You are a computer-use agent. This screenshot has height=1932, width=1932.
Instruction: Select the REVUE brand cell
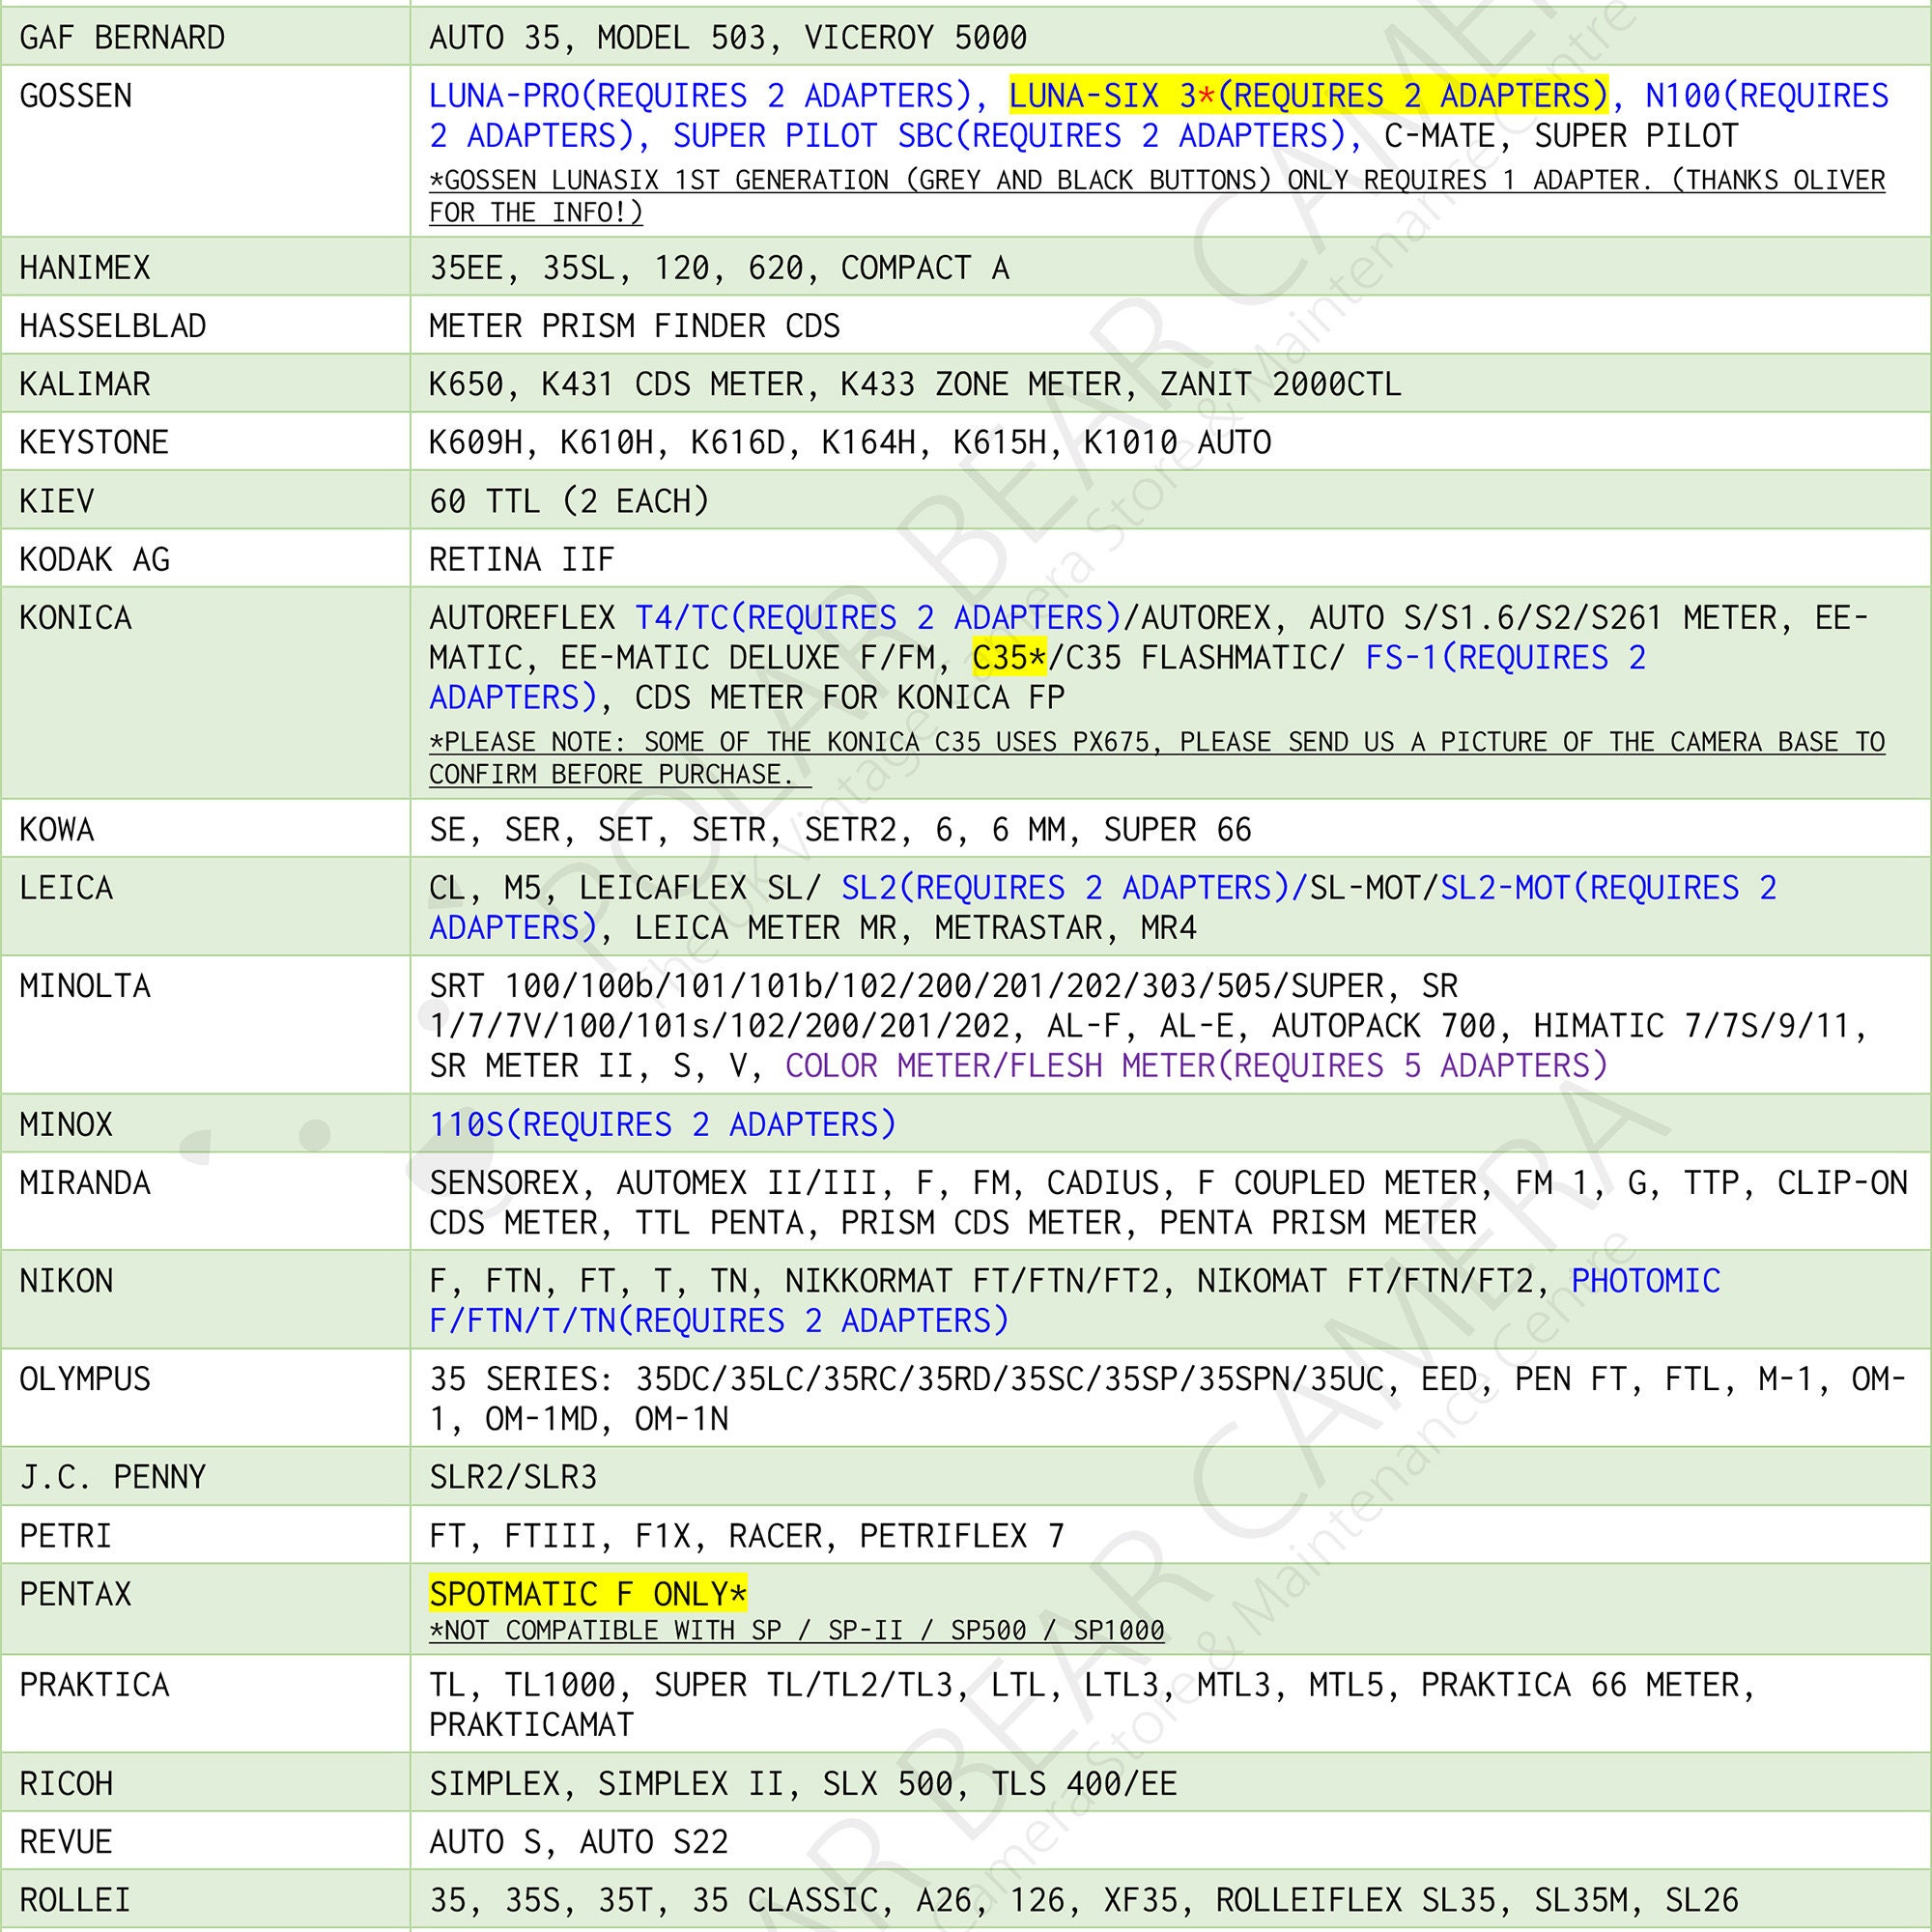(205, 1840)
